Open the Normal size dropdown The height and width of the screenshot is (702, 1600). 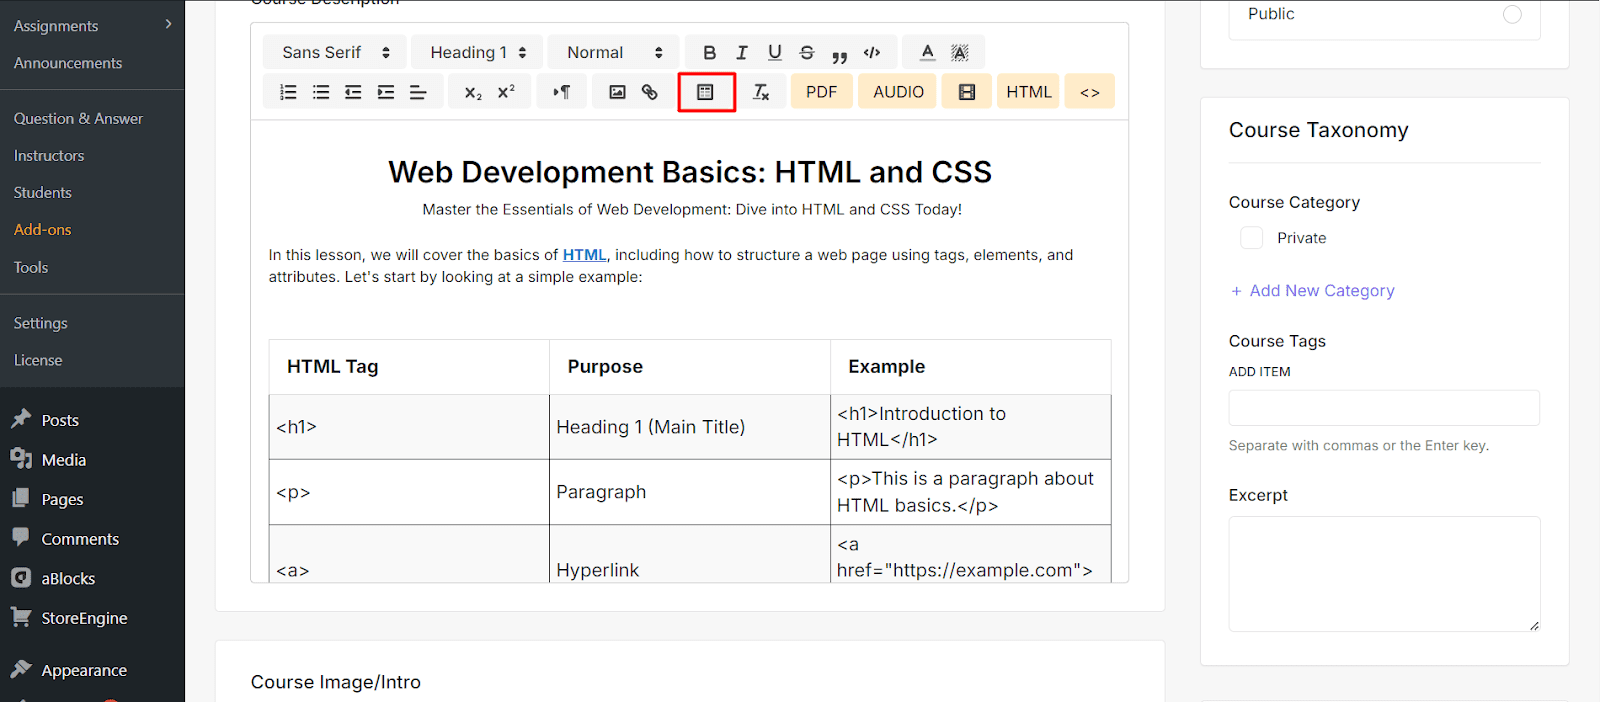614,53
